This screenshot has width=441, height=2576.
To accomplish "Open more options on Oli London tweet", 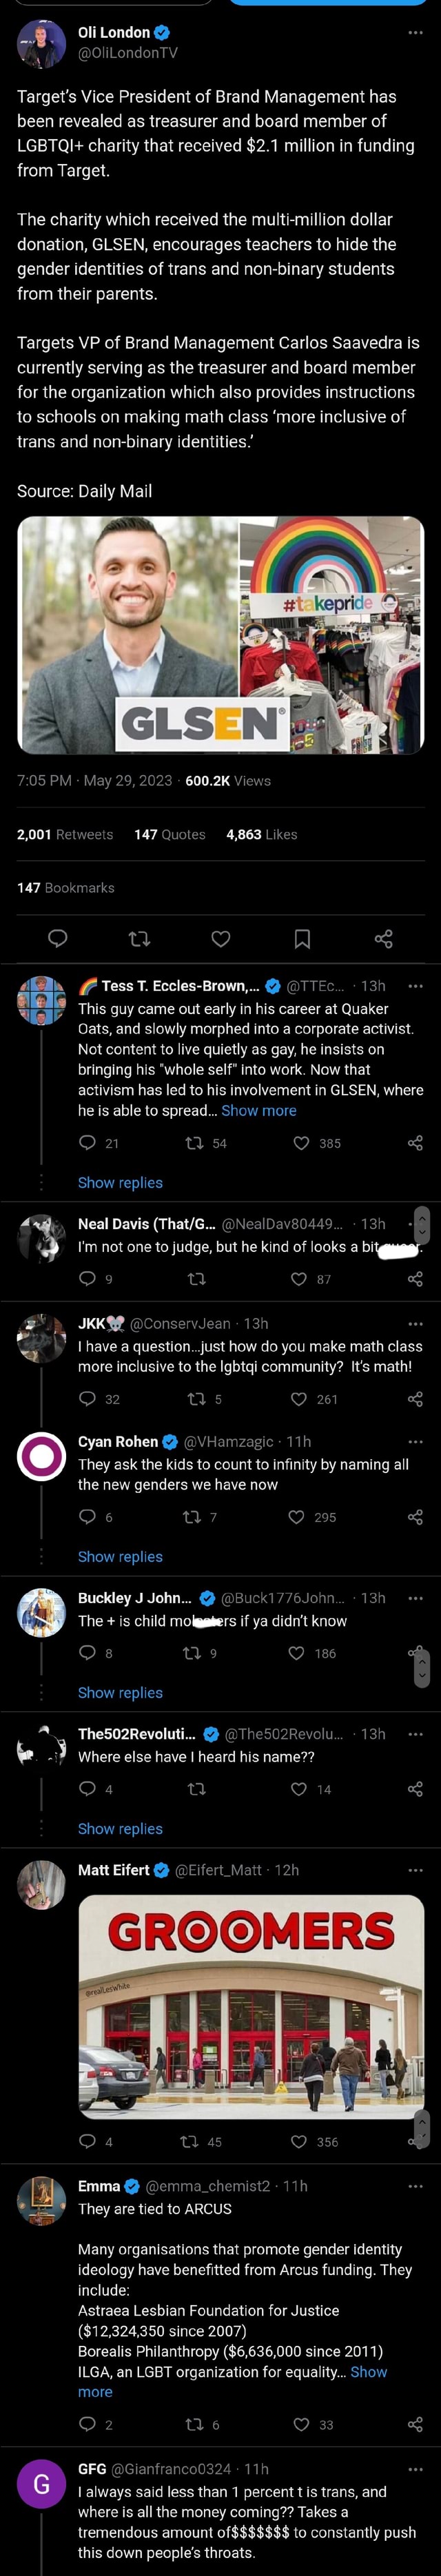I will 415,33.
